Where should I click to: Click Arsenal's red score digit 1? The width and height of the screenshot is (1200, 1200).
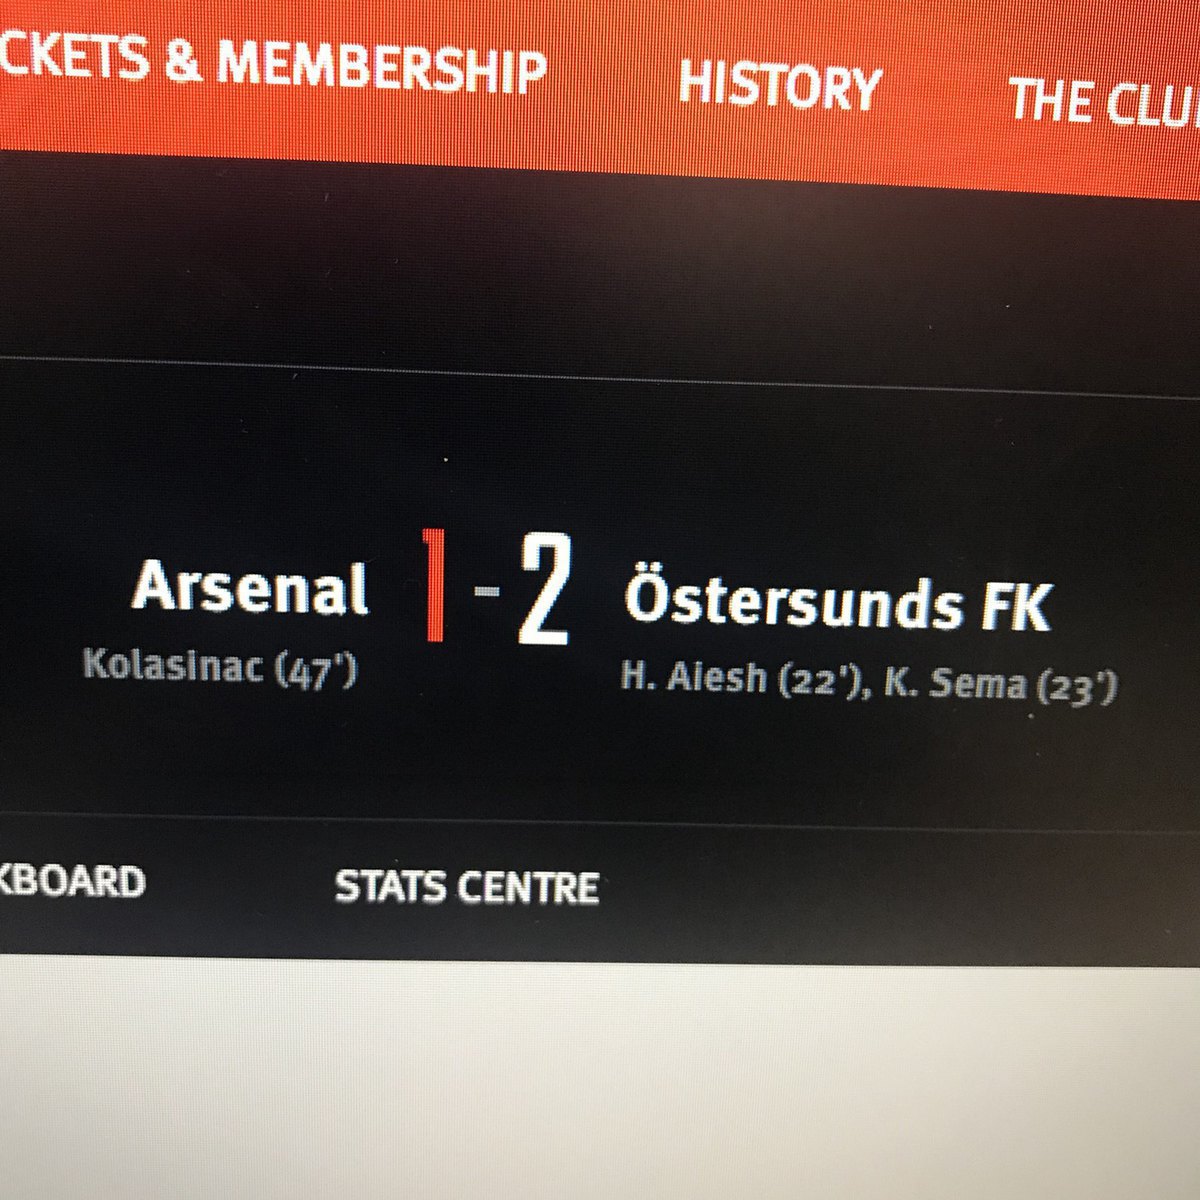point(434,586)
